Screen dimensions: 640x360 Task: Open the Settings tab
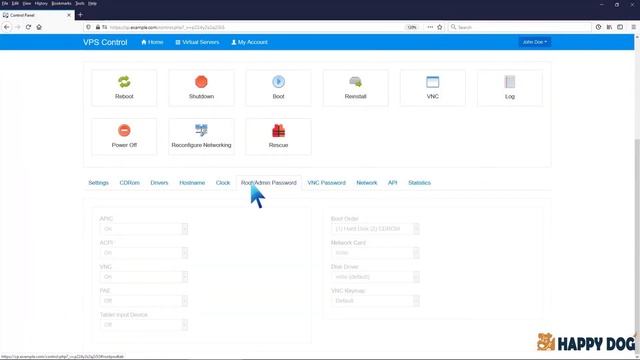98,182
